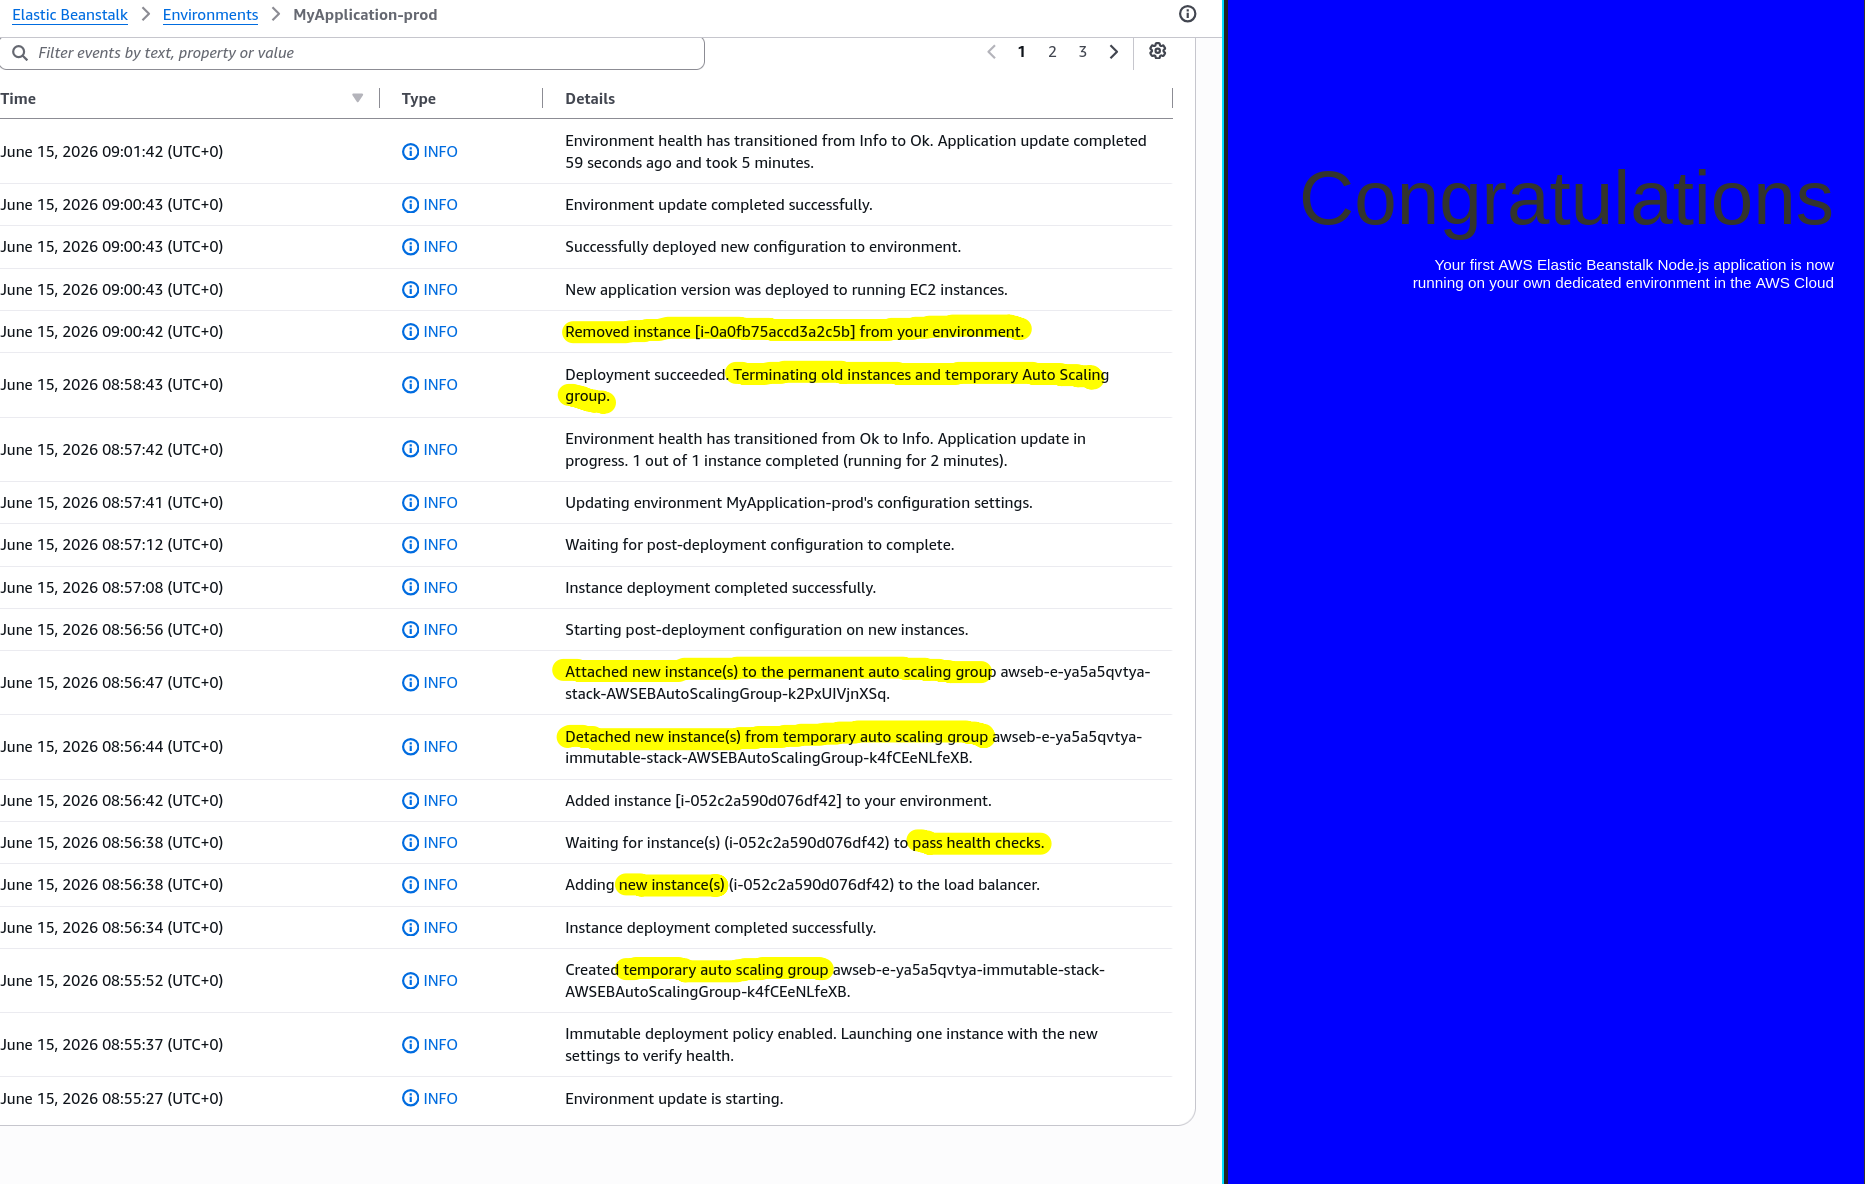Click the Type column header
Viewport: 1865px width, 1184px height.
click(x=418, y=99)
